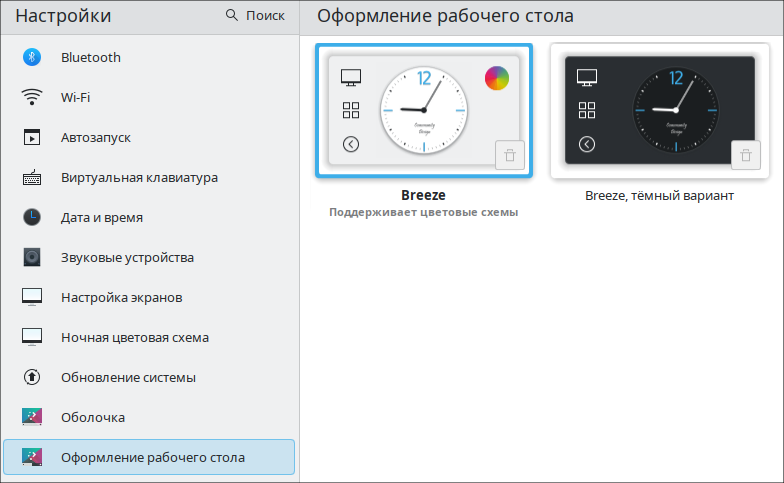The height and width of the screenshot is (483, 784).
Task: Click the Autostart (Автозапуск) icon
Action: [x=32, y=137]
